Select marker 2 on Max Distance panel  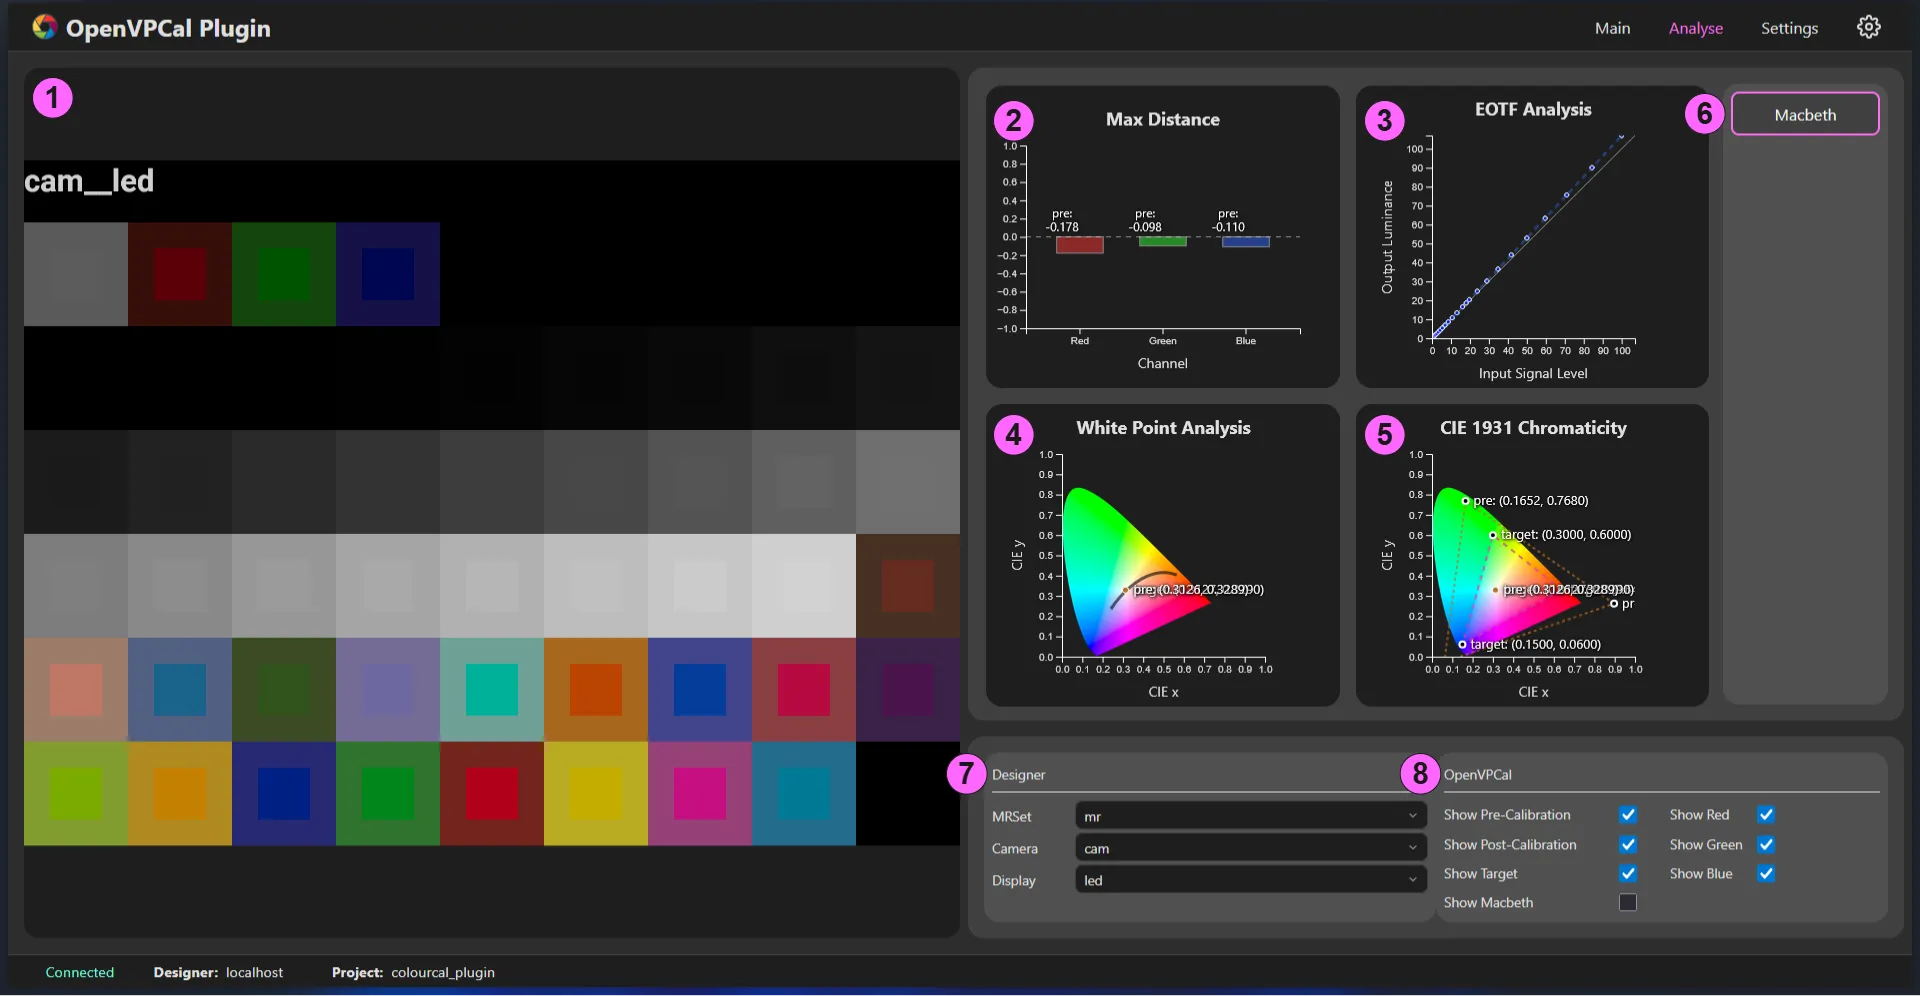click(x=1014, y=120)
